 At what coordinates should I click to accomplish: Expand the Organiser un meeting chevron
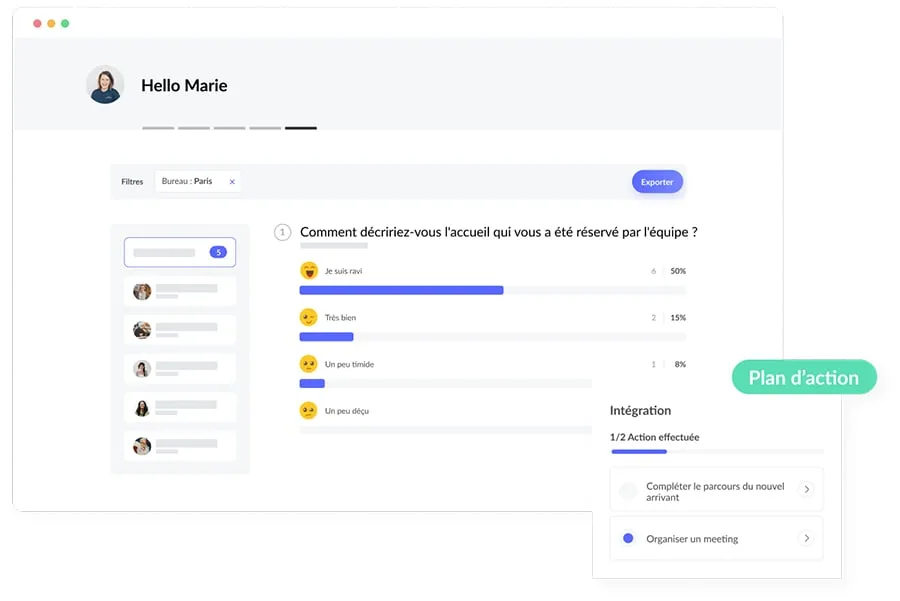pyautogui.click(x=806, y=538)
